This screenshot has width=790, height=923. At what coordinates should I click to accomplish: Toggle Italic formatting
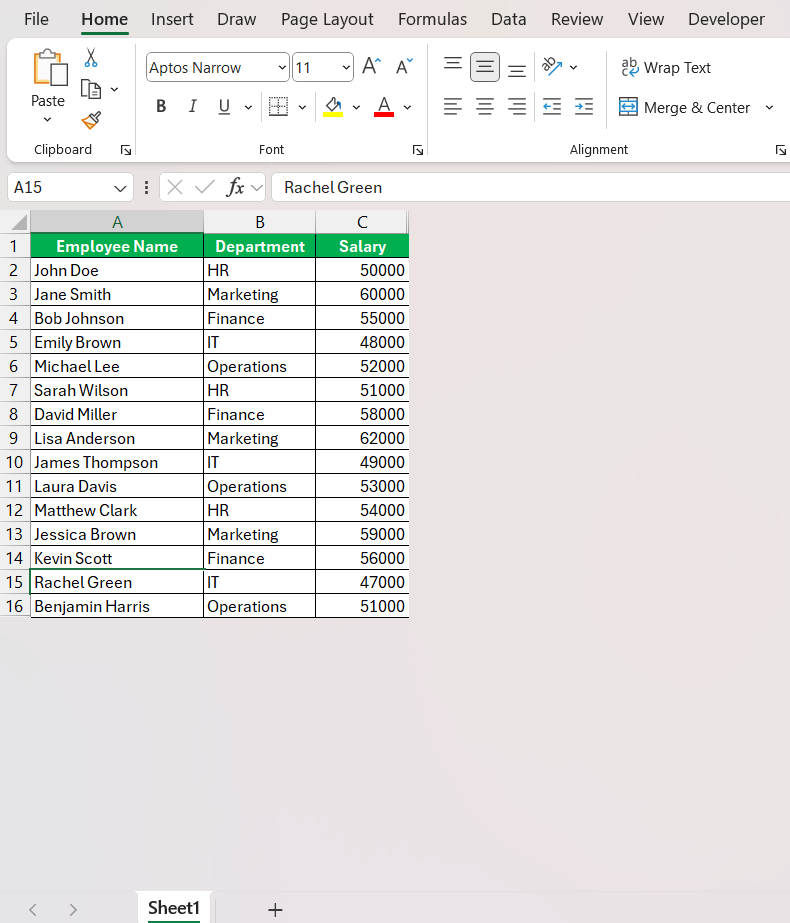(192, 107)
